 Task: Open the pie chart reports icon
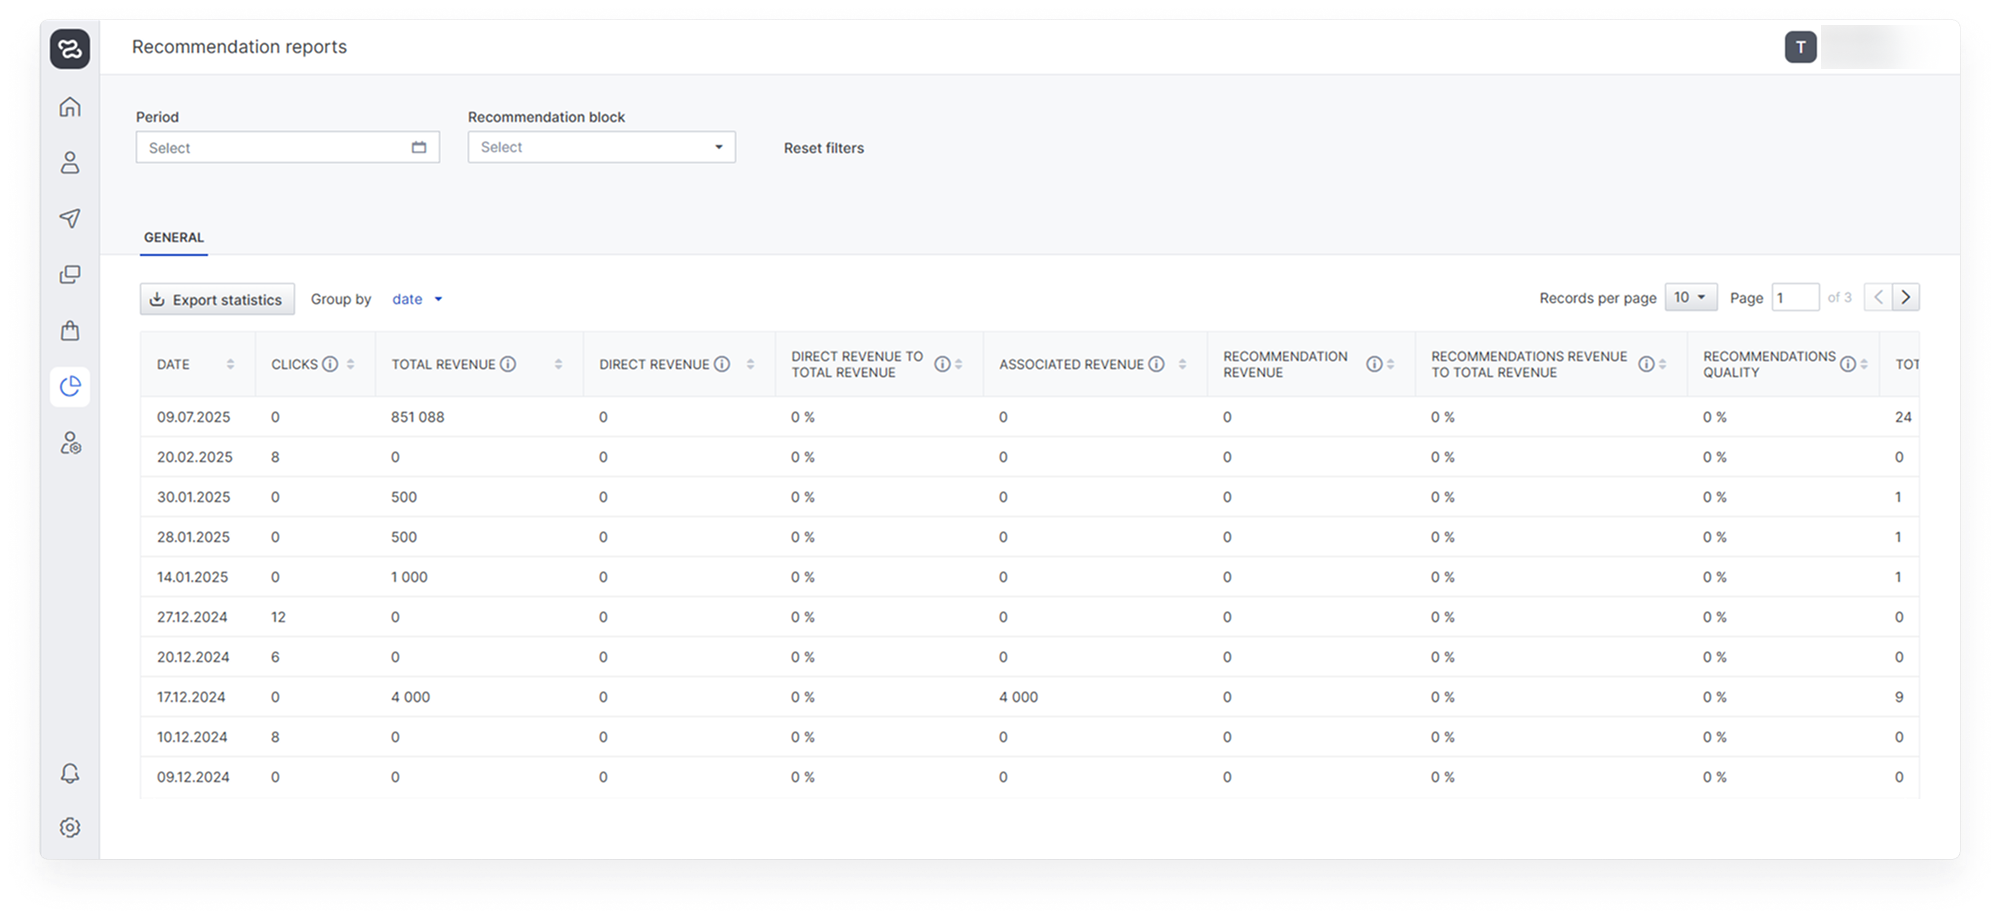tap(70, 386)
